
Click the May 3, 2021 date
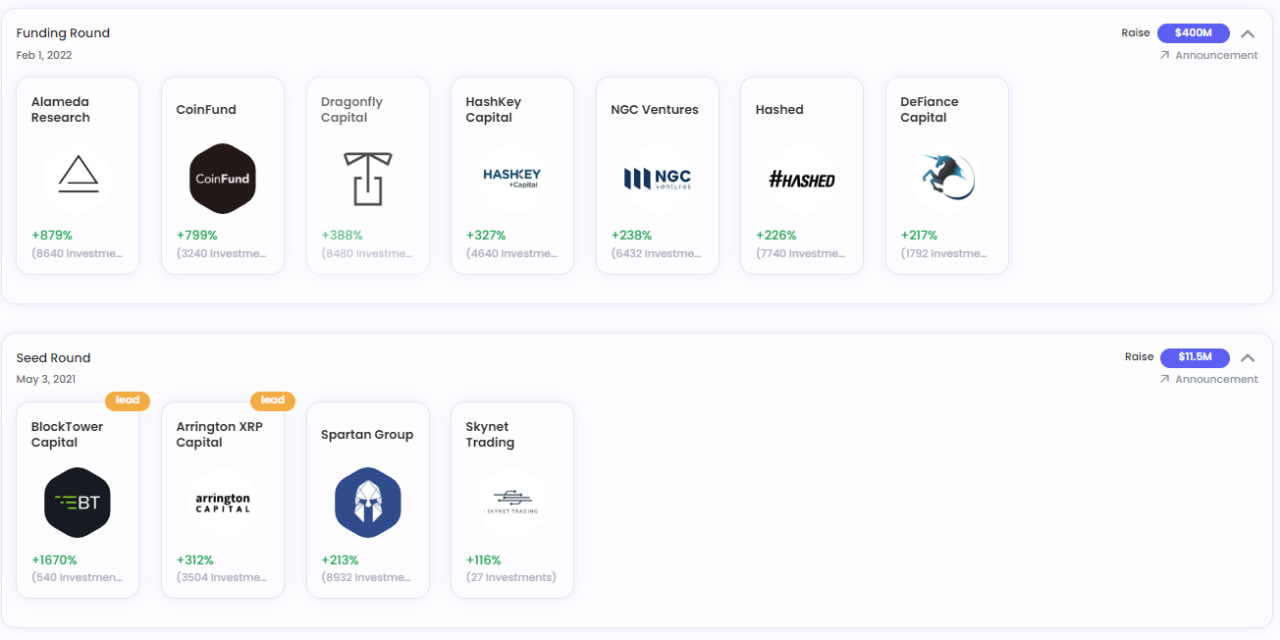point(46,380)
